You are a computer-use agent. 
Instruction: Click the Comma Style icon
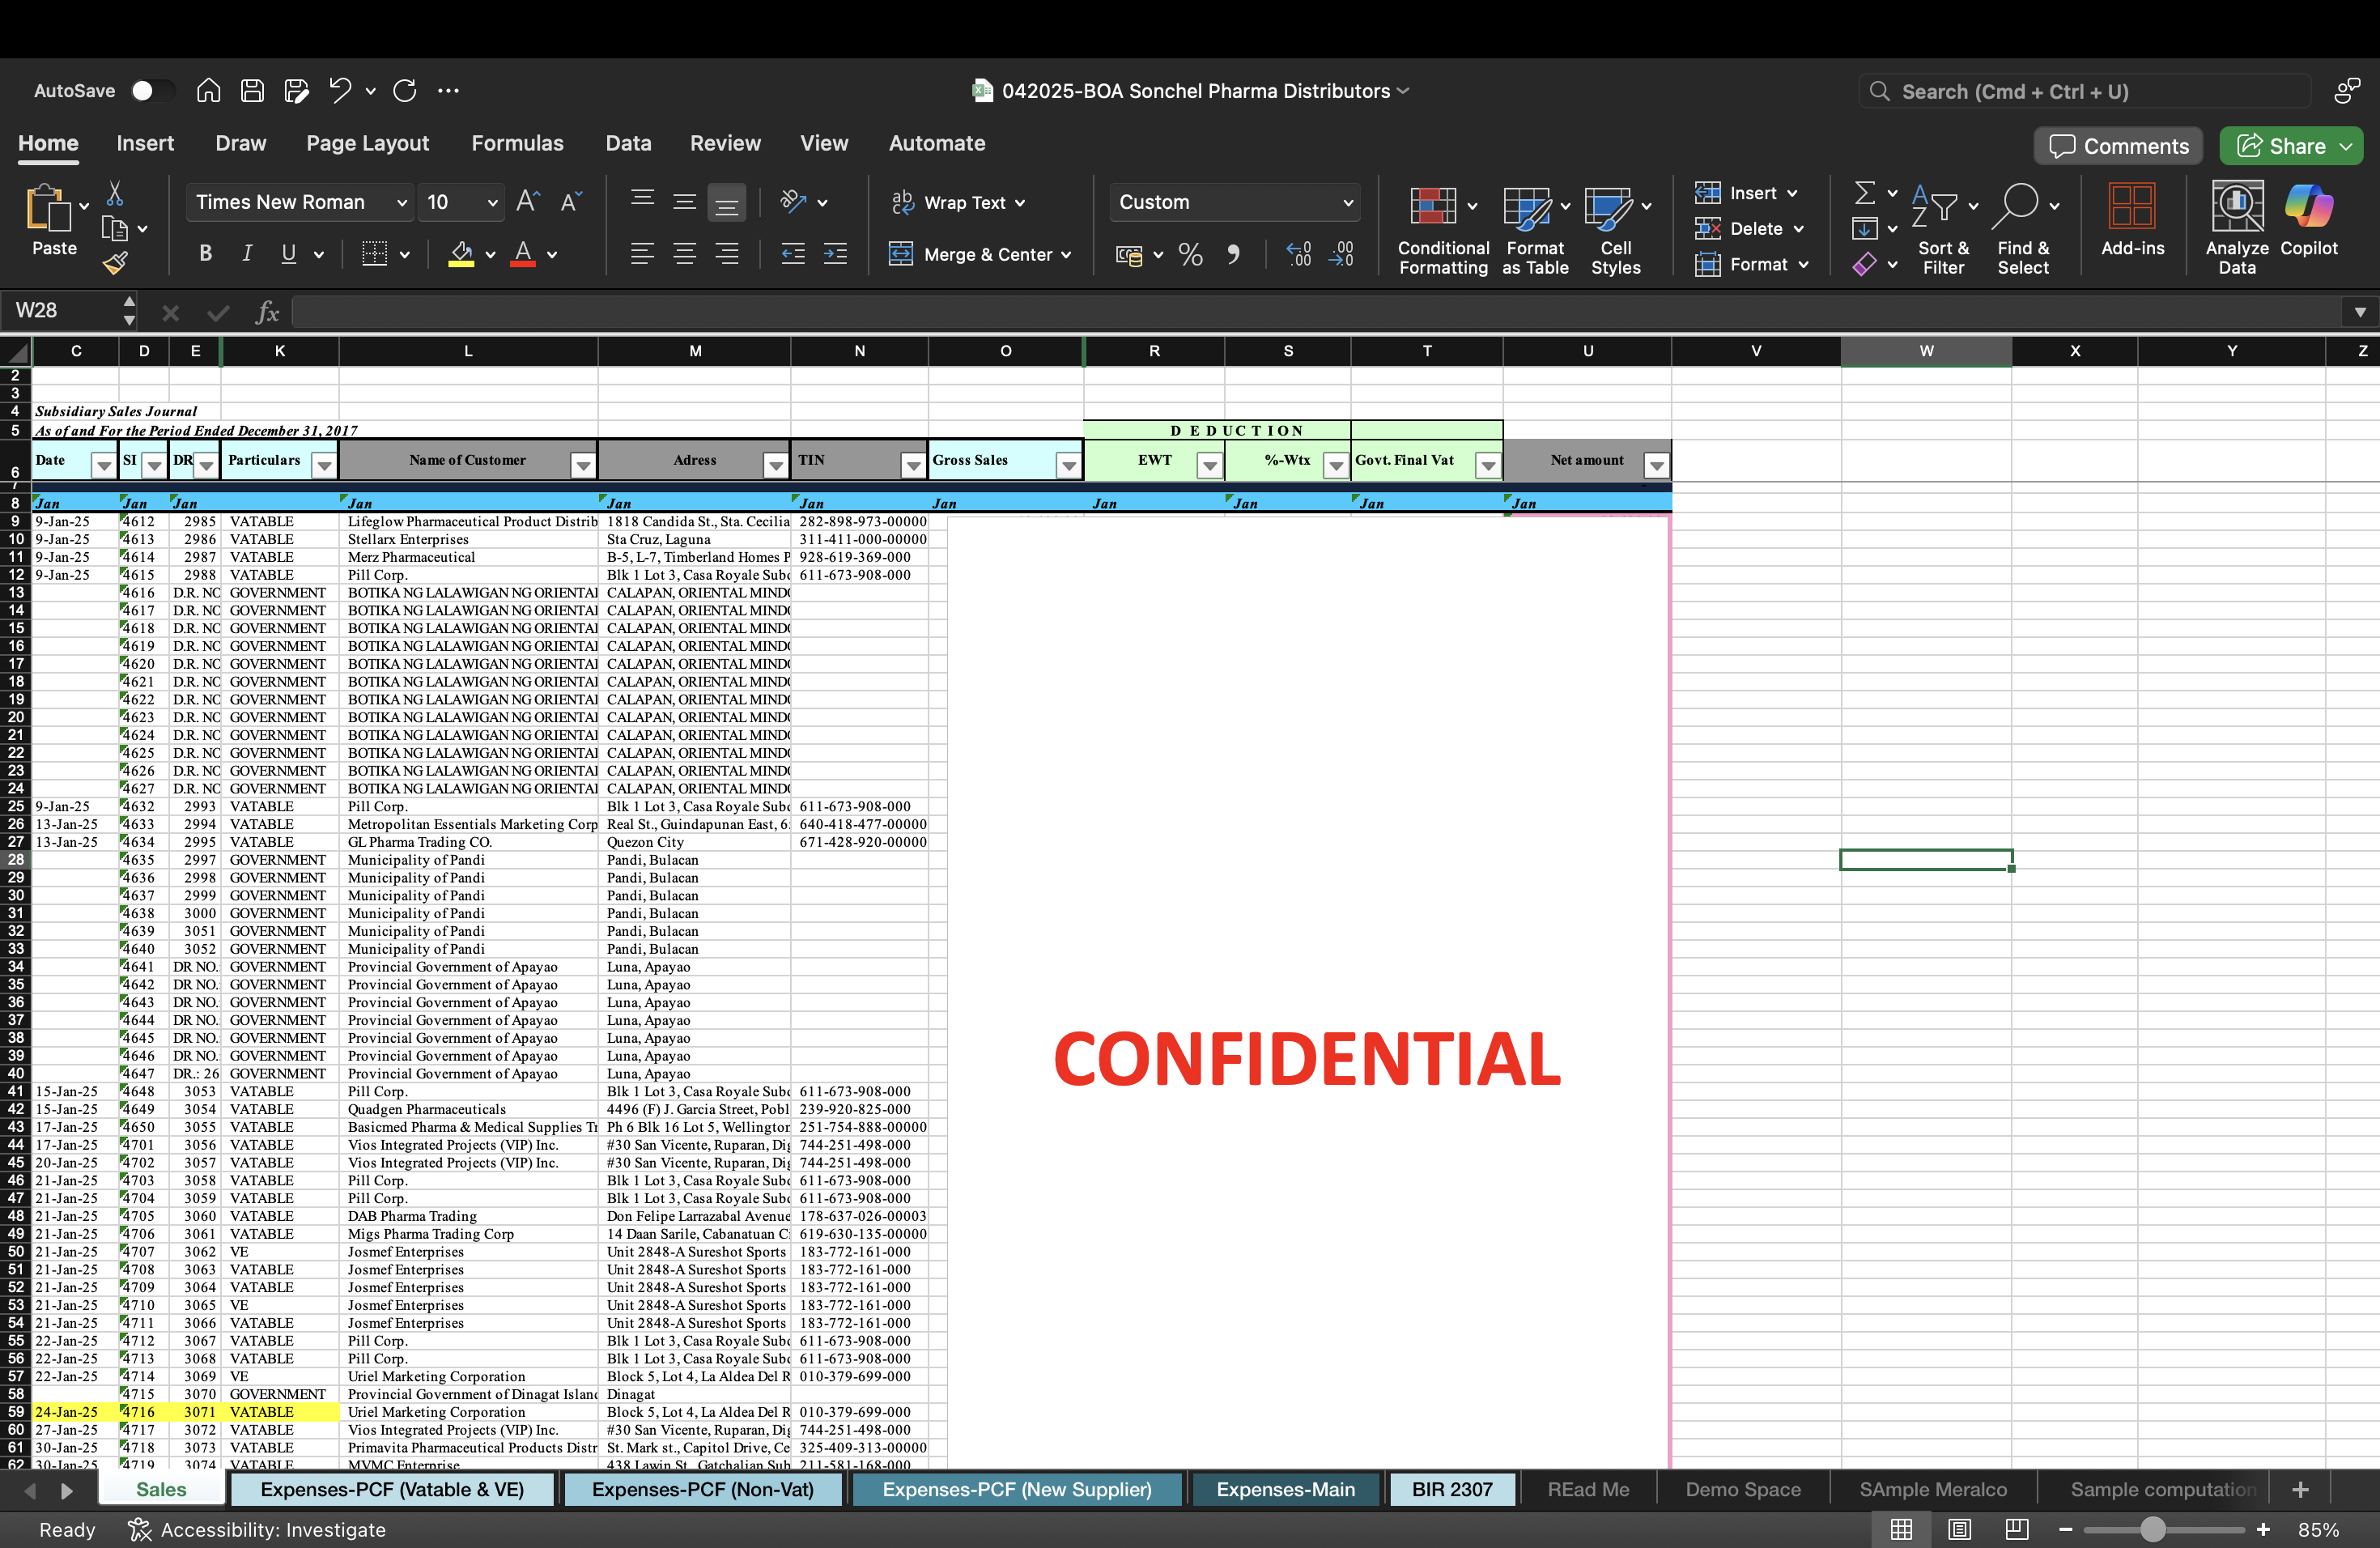tap(1234, 254)
